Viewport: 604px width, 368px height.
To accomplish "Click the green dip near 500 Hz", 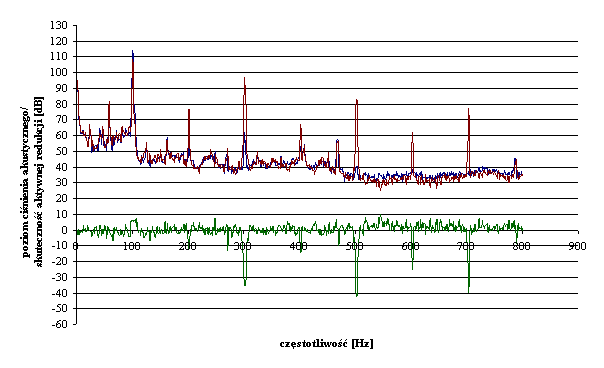I will click(x=356, y=295).
